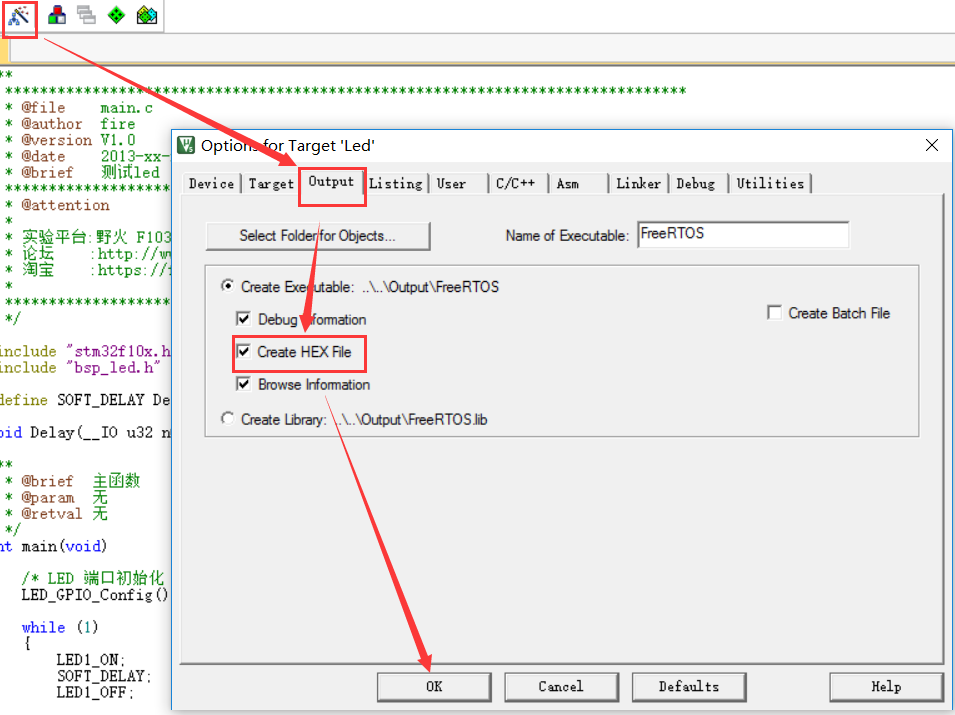This screenshot has width=955, height=715.
Task: Click "main(void)" function line in editor
Action: [64, 546]
